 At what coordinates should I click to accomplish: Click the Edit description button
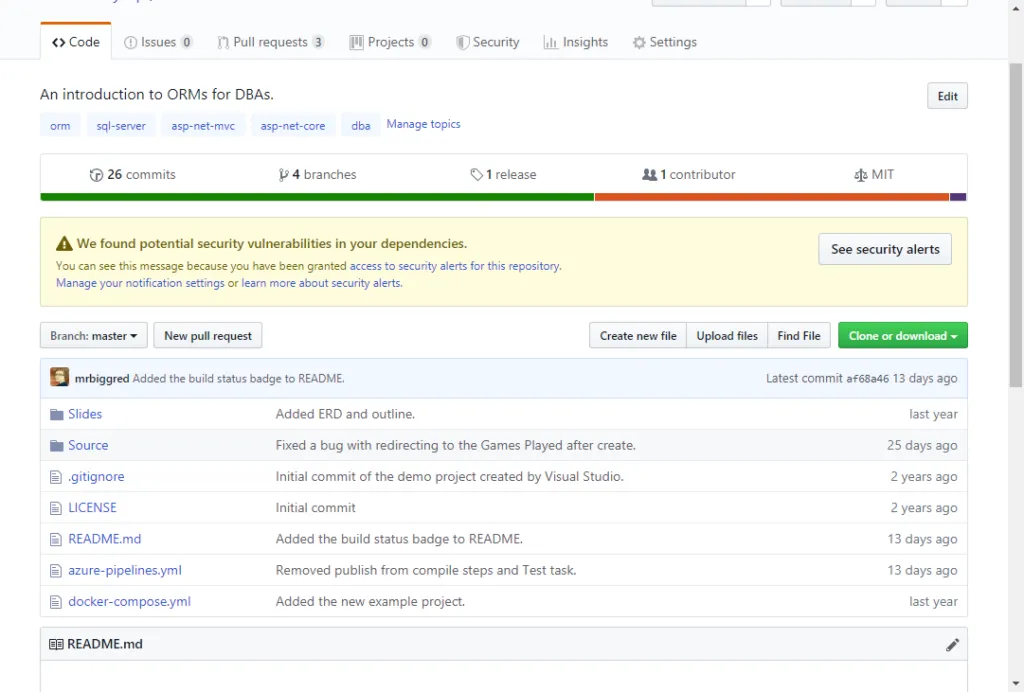click(x=947, y=96)
